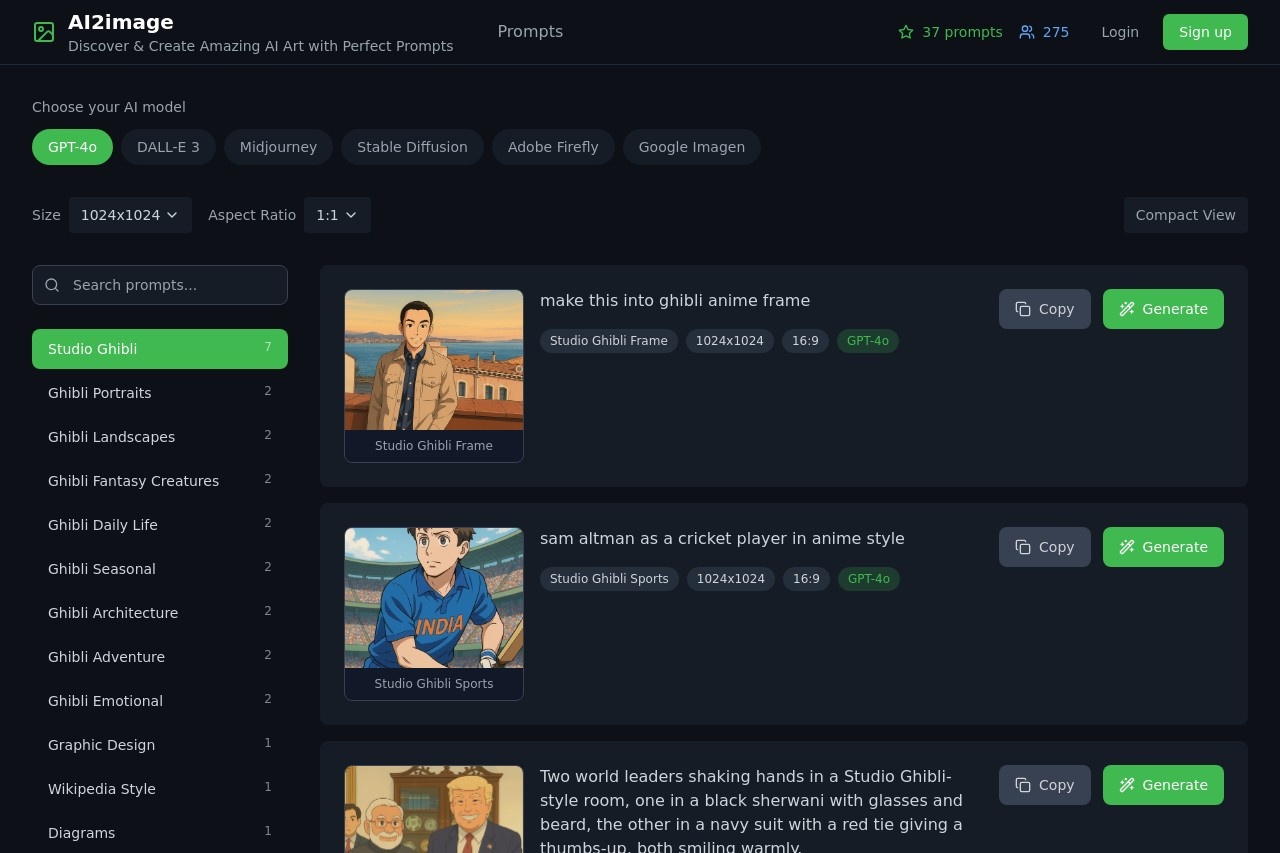The height and width of the screenshot is (853, 1280).
Task: Click the Login link
Action: click(1120, 32)
